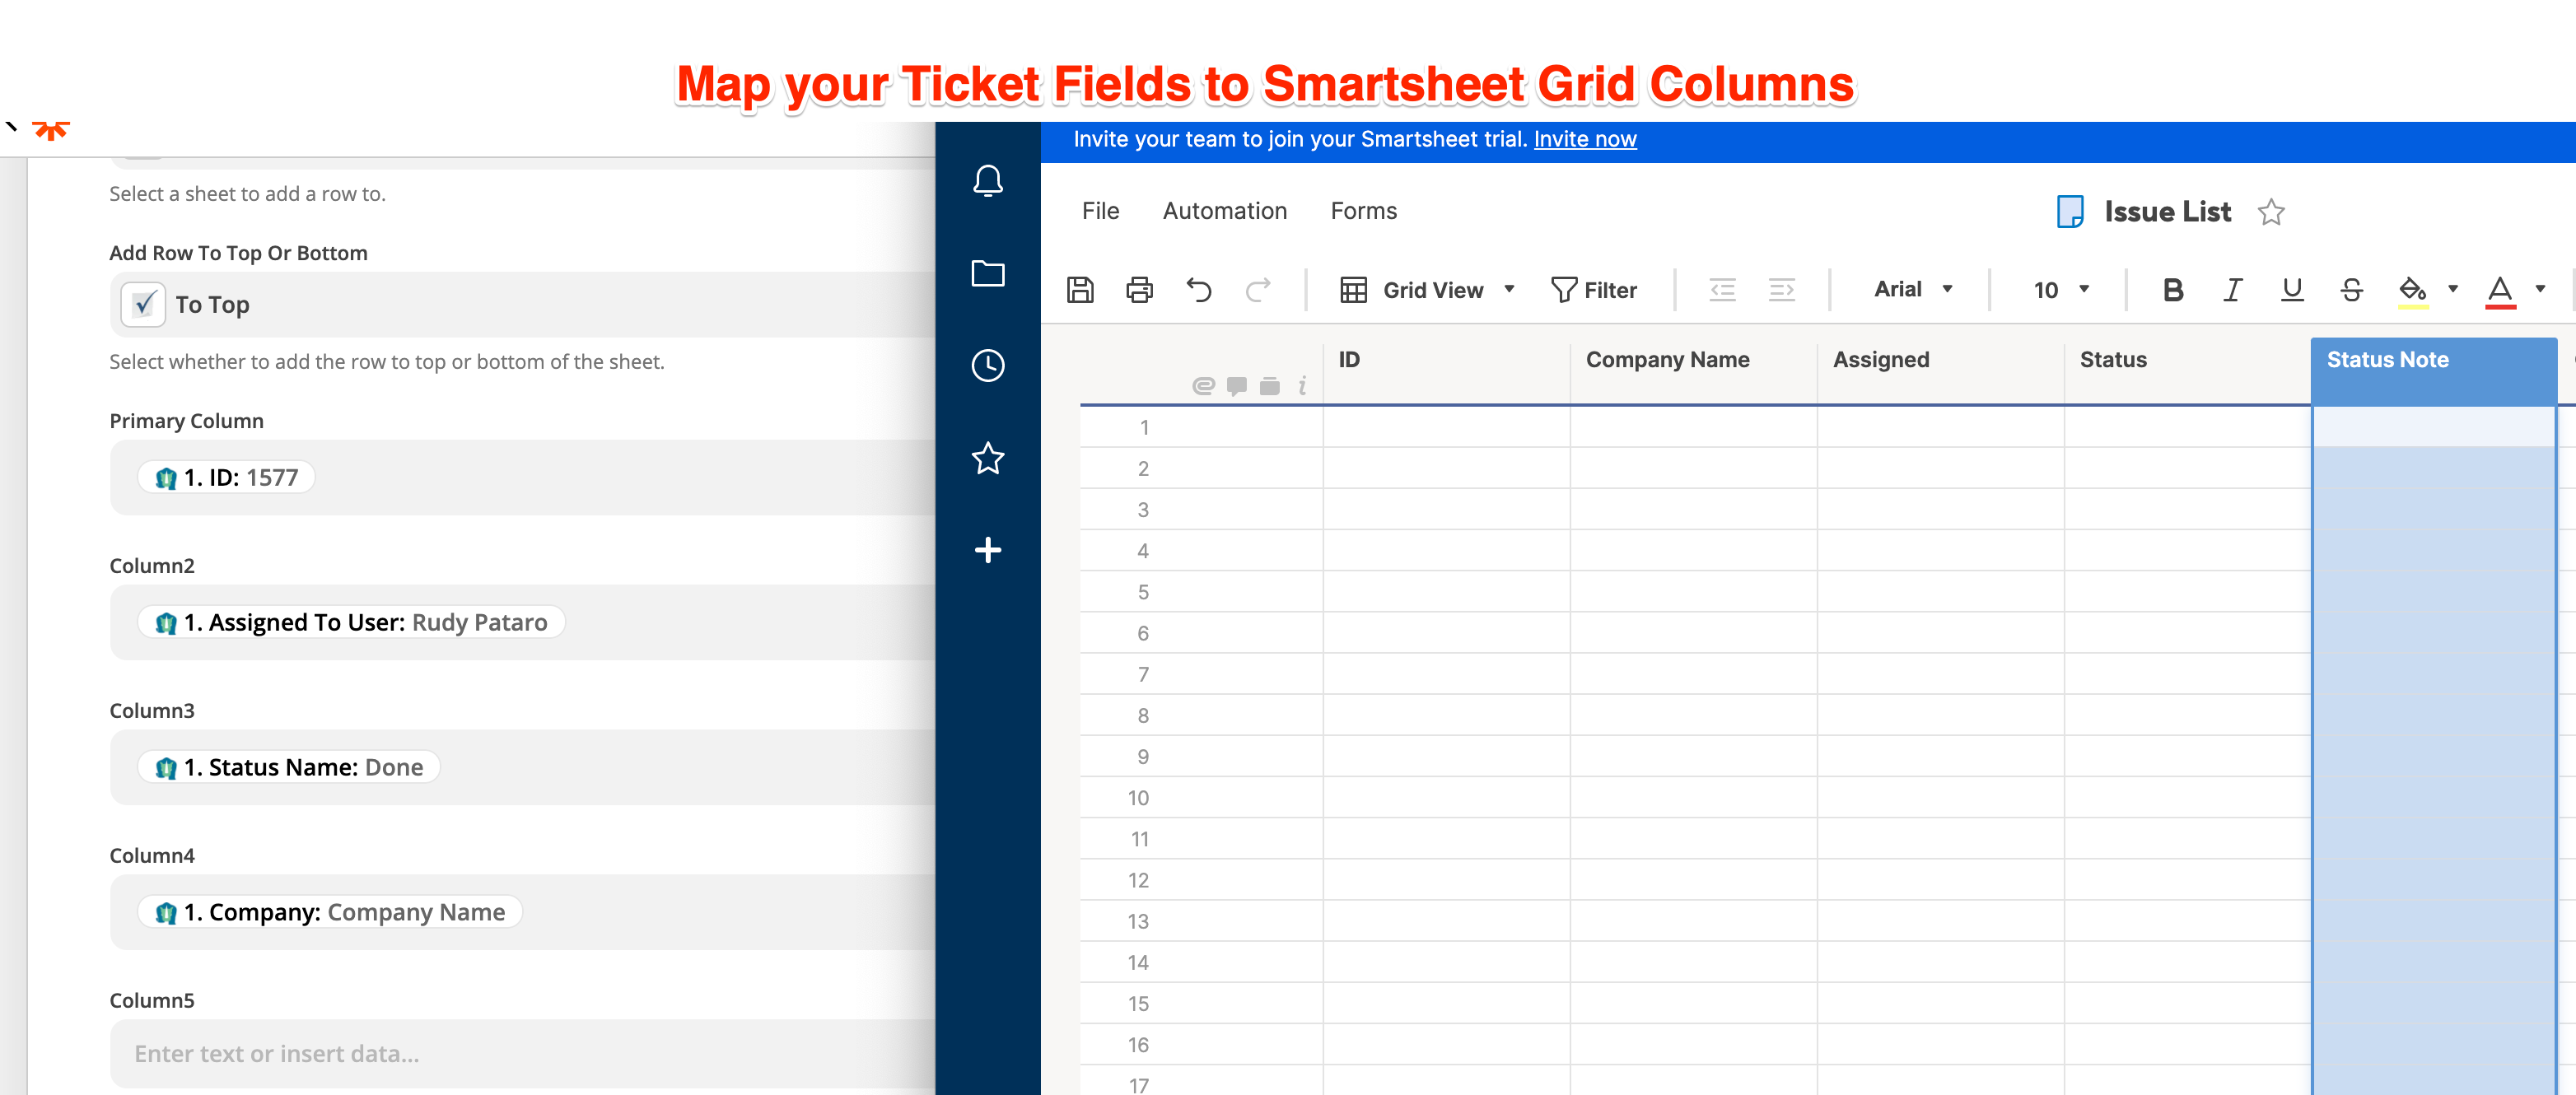
Task: Select the 'Assigned To User: Rudy Pataro' pill
Action: [x=351, y=622]
